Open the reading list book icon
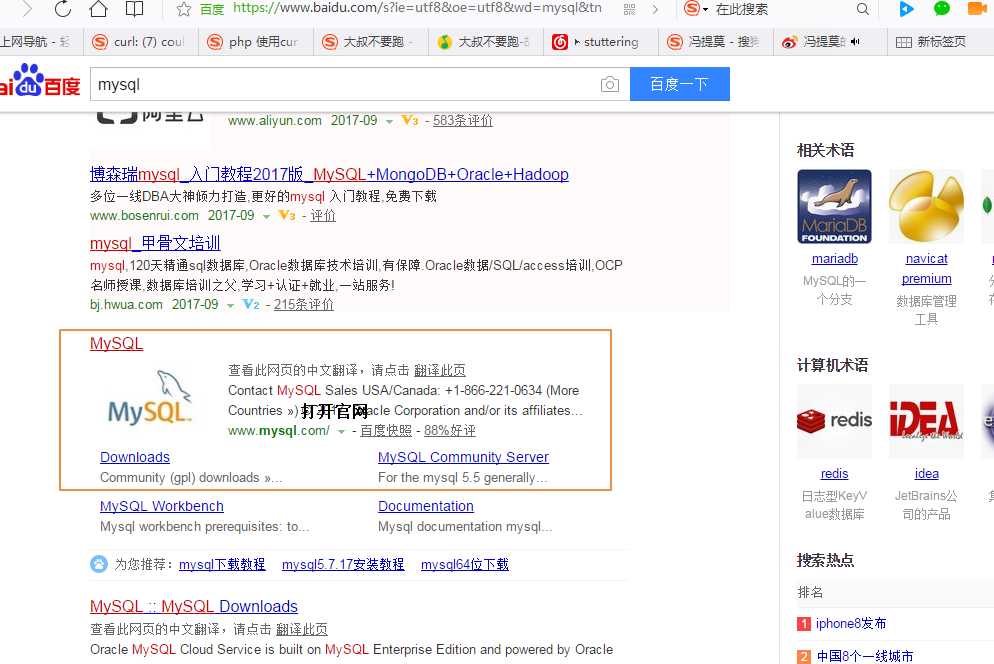The width and height of the screenshot is (994, 664). coord(135,10)
